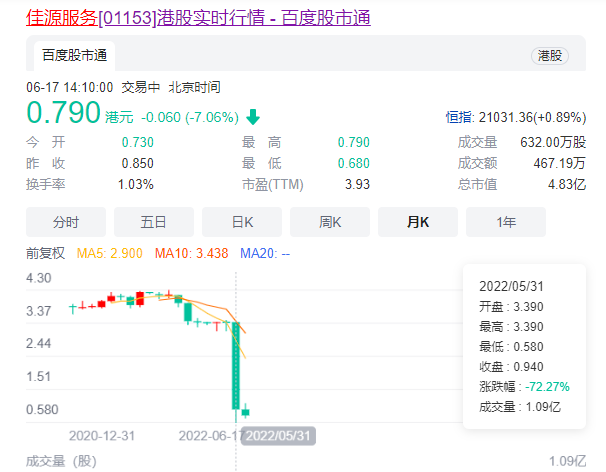The height and width of the screenshot is (472, 606).
Task: Click the 成交量 (股) chart label
Action: pyautogui.click(x=61, y=461)
